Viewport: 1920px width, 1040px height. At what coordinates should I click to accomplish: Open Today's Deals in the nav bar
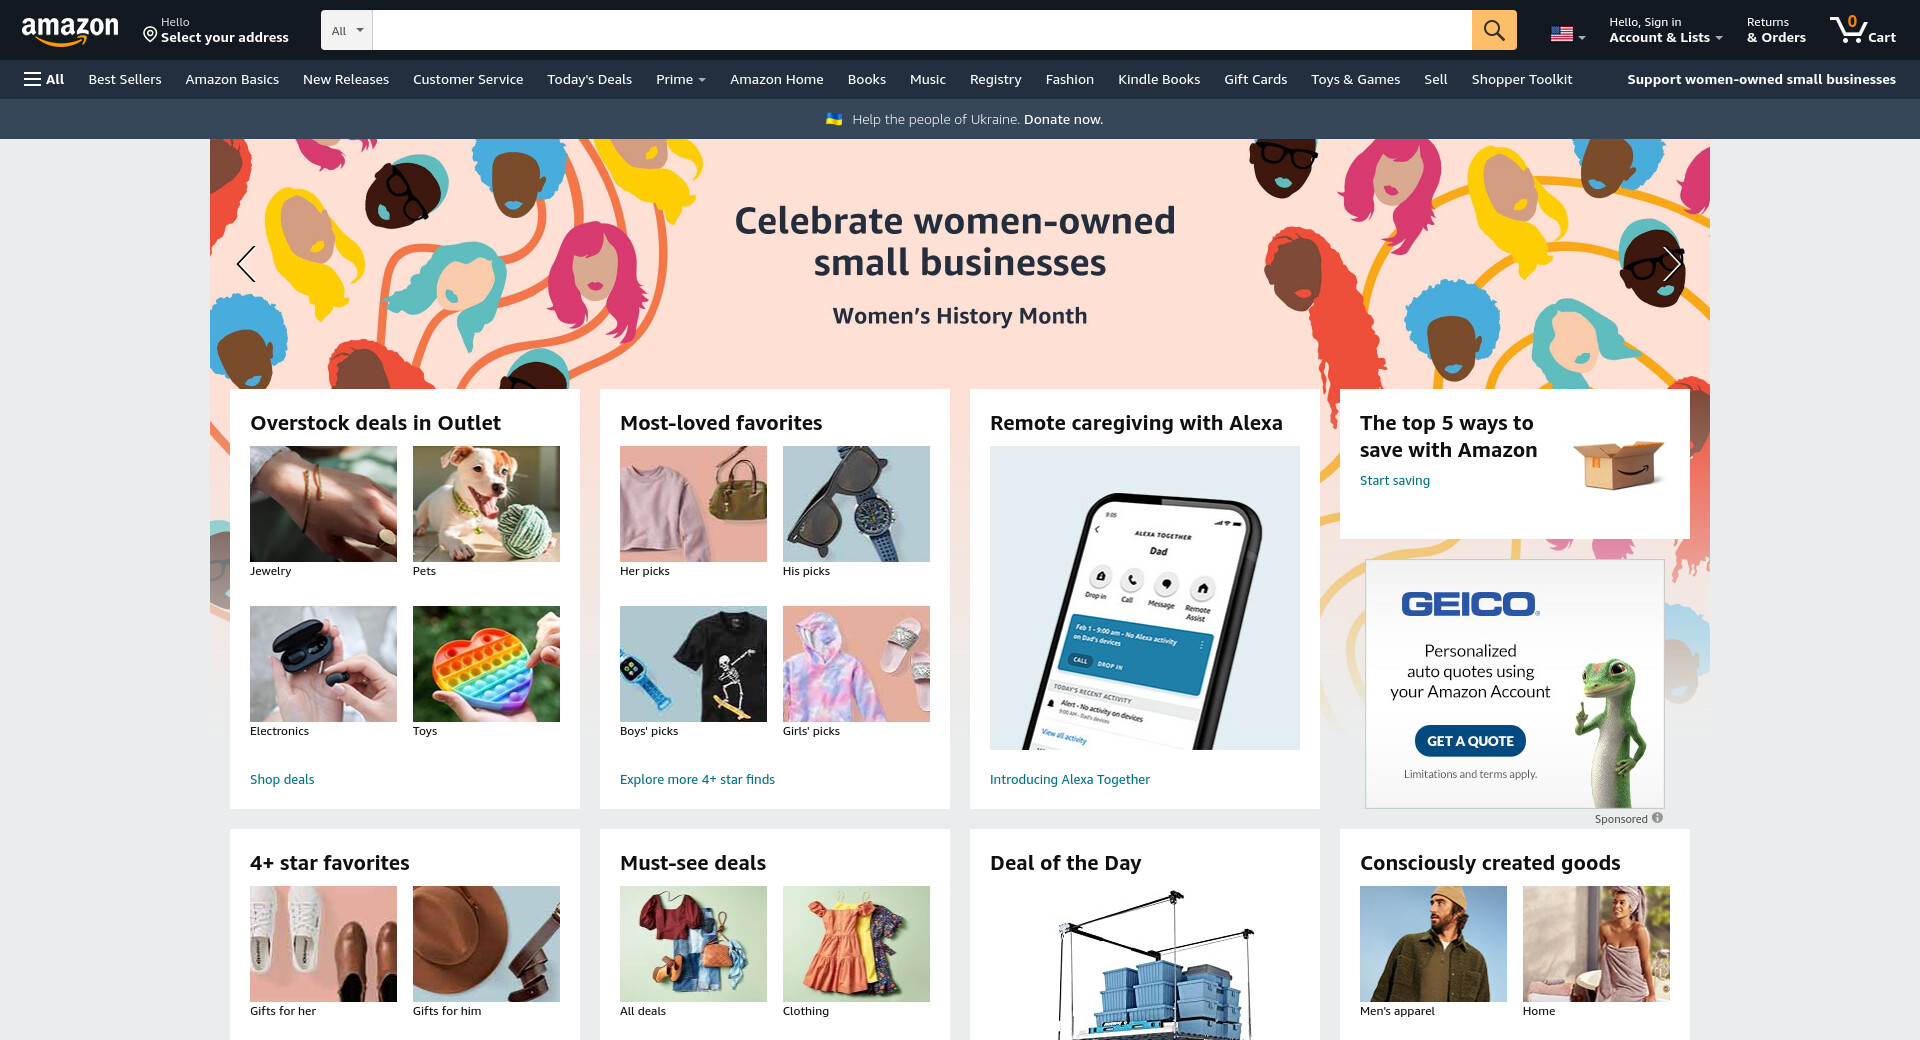[589, 79]
